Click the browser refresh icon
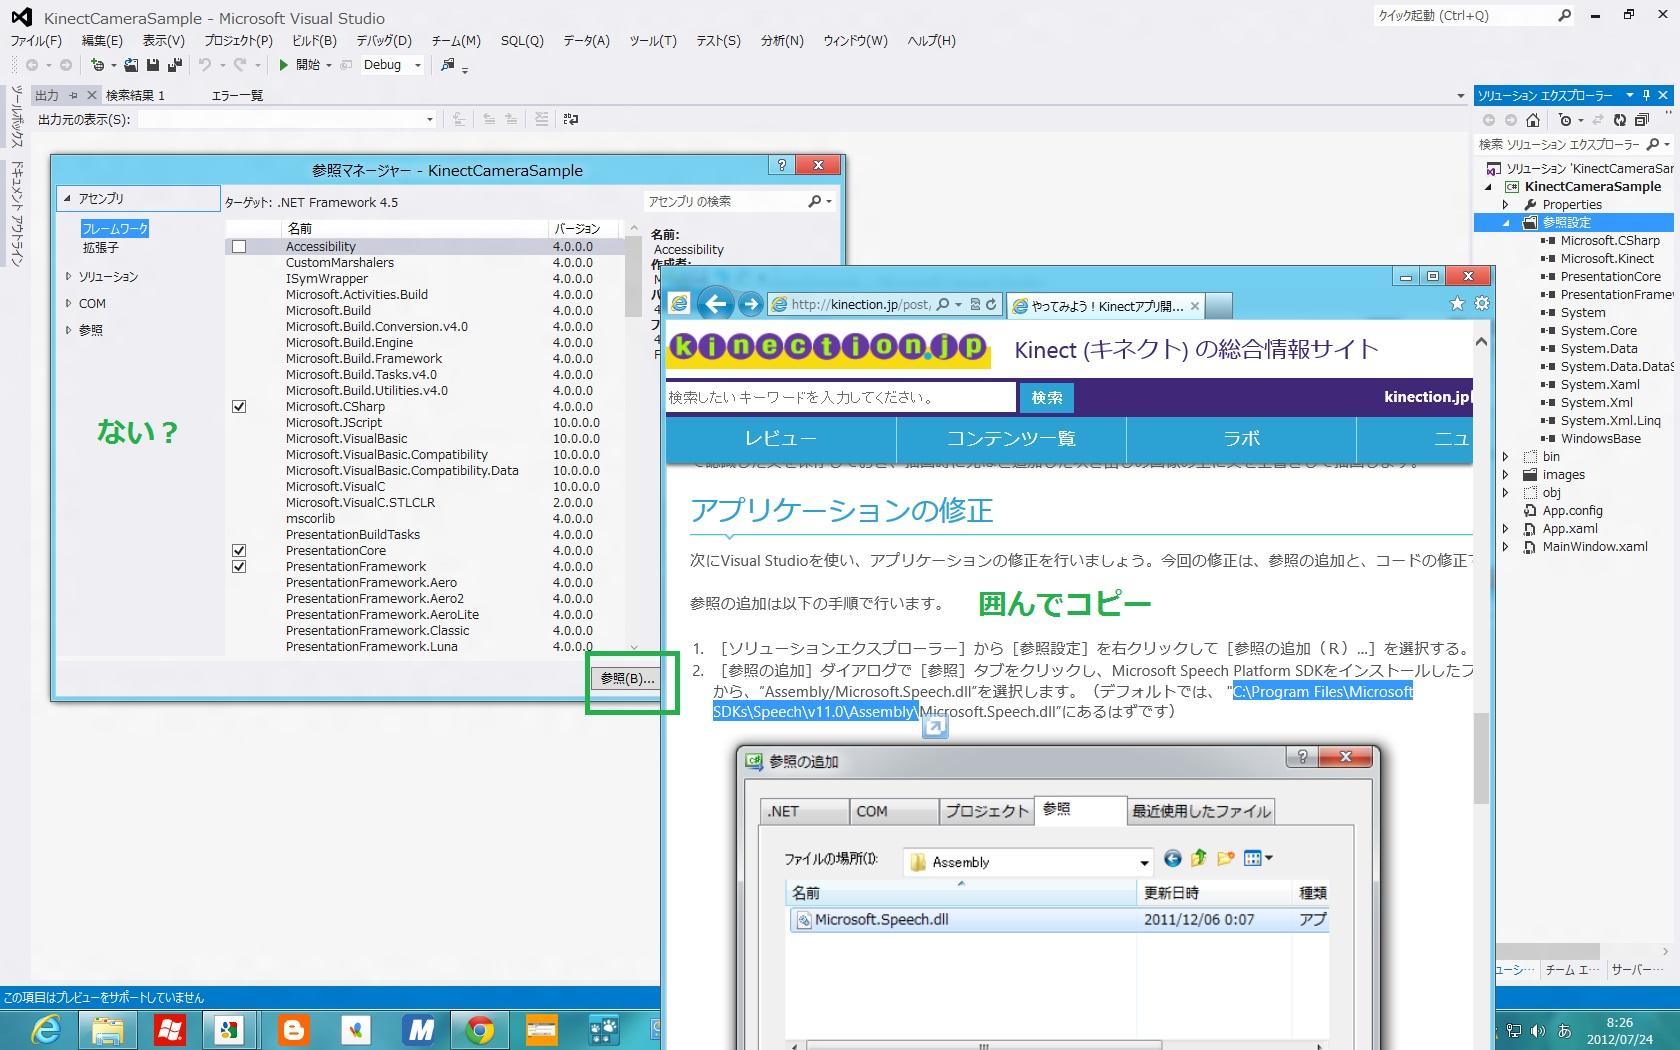Image resolution: width=1680 pixels, height=1050 pixels. tap(991, 305)
